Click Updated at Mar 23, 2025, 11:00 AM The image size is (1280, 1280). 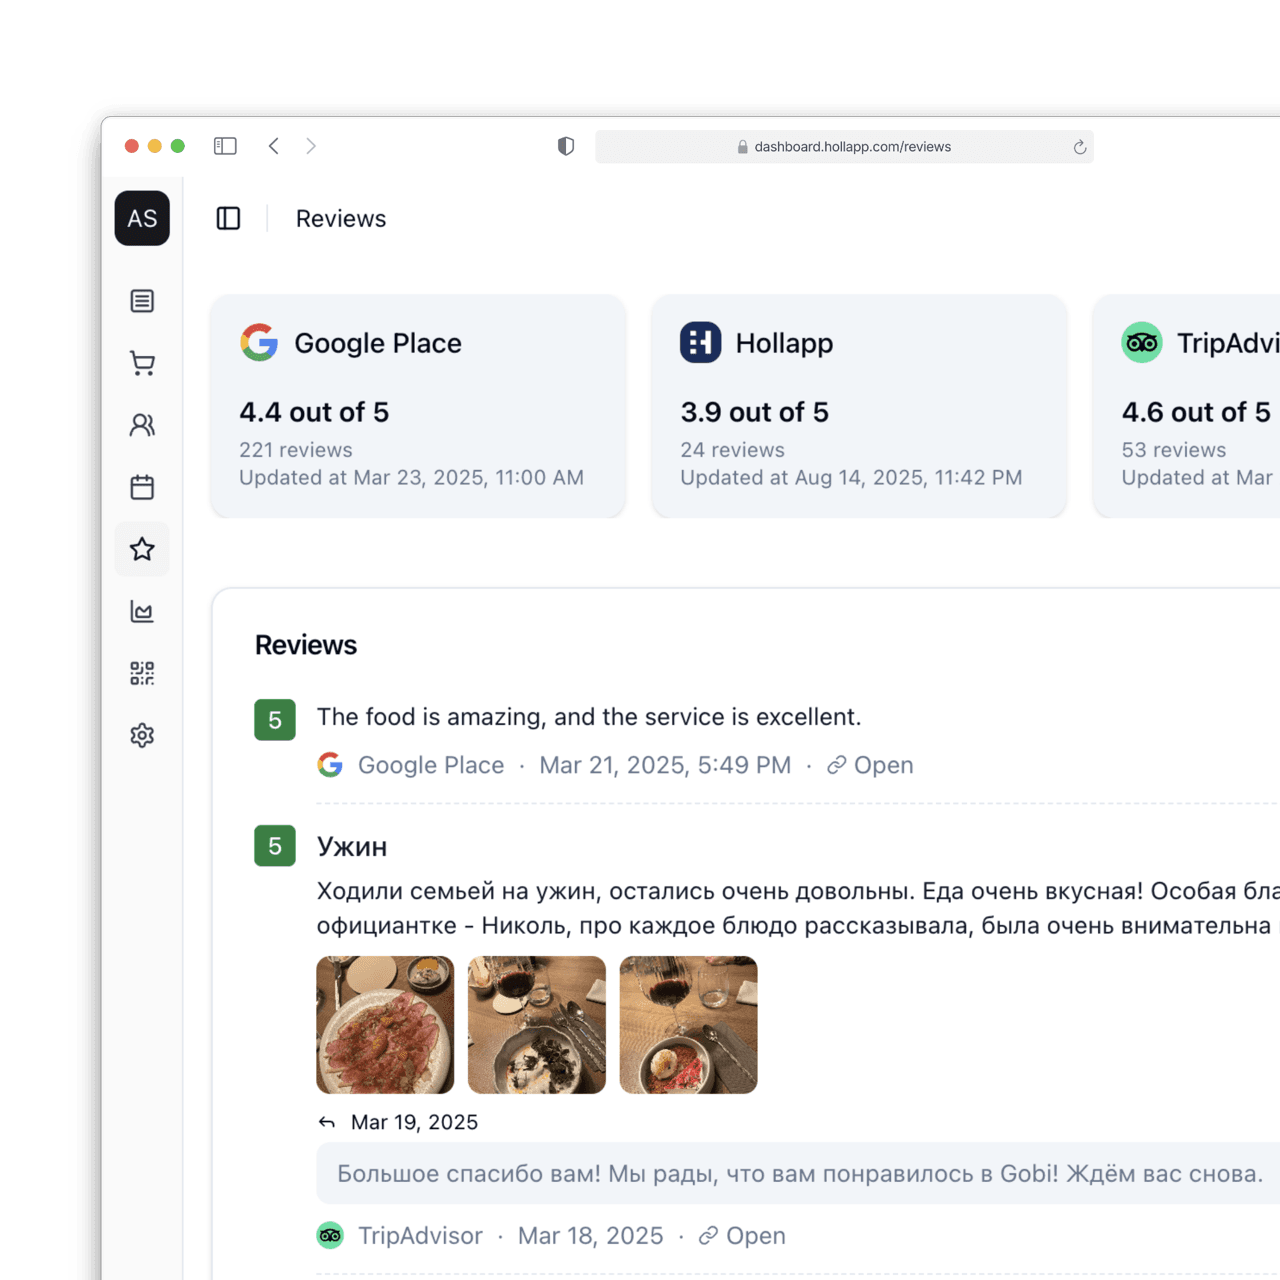[411, 478]
